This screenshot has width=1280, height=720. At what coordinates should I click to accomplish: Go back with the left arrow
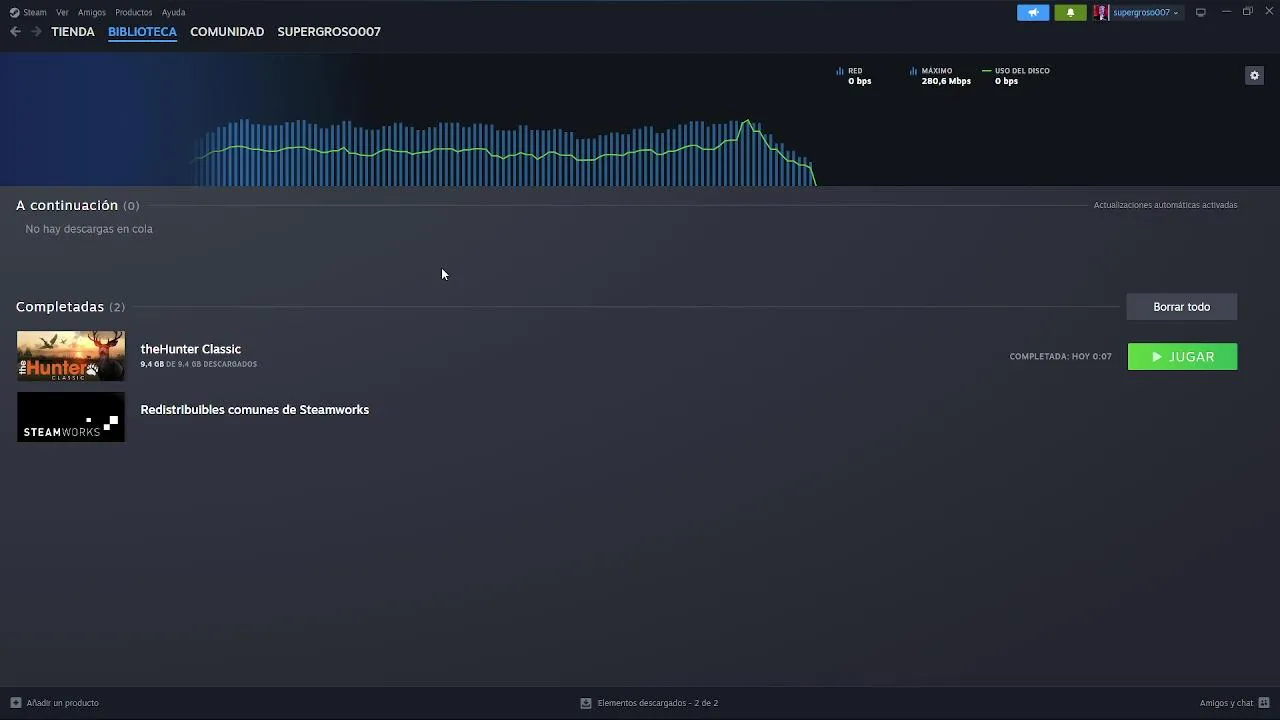(15, 32)
